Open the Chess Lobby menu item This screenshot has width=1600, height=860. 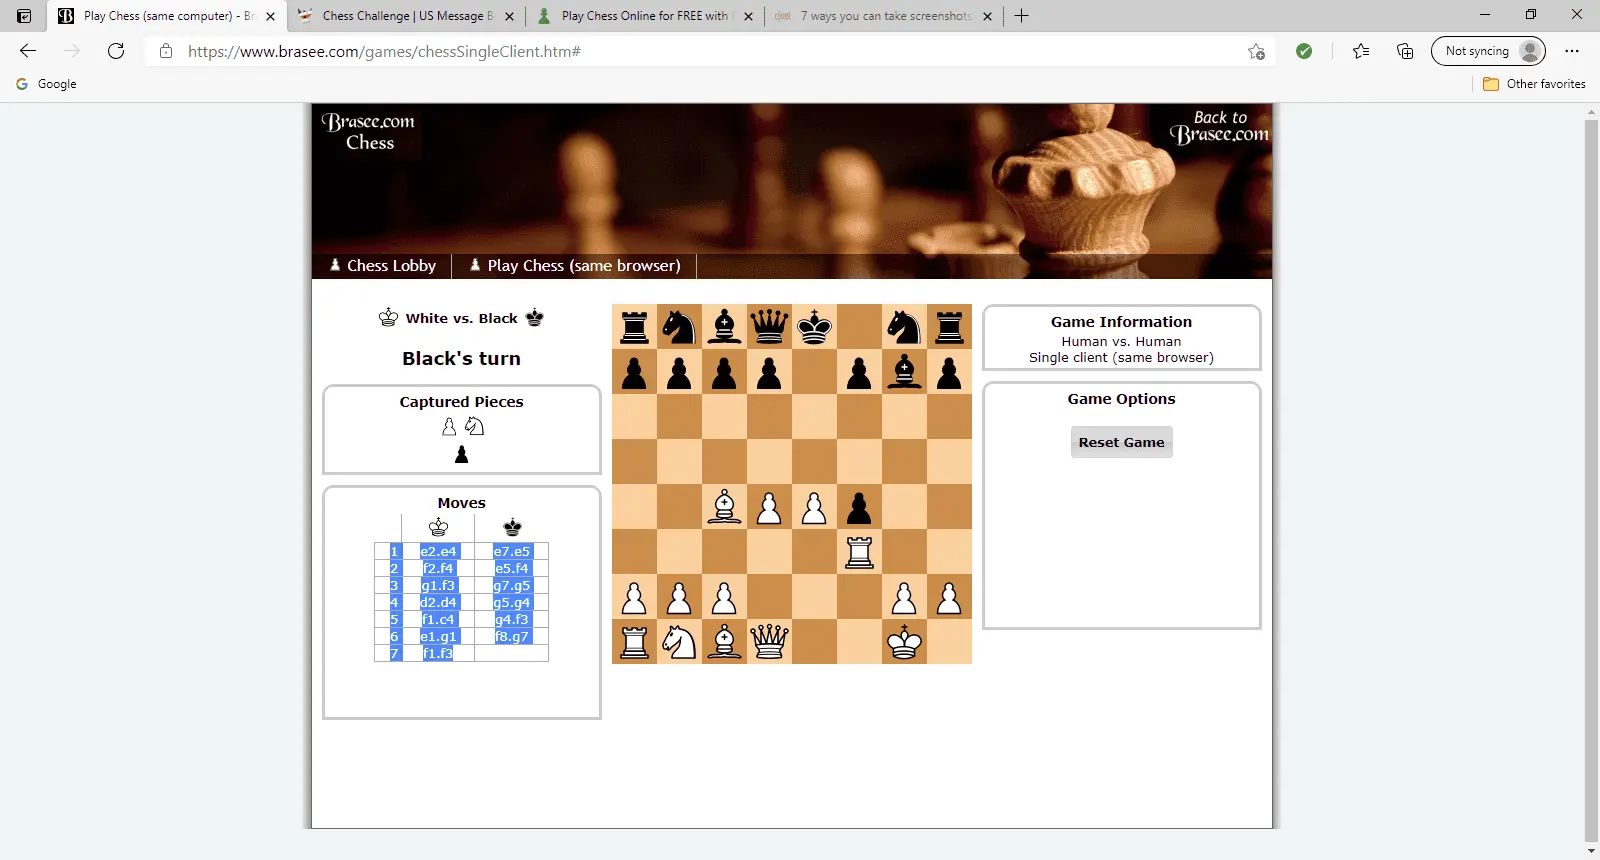(383, 266)
